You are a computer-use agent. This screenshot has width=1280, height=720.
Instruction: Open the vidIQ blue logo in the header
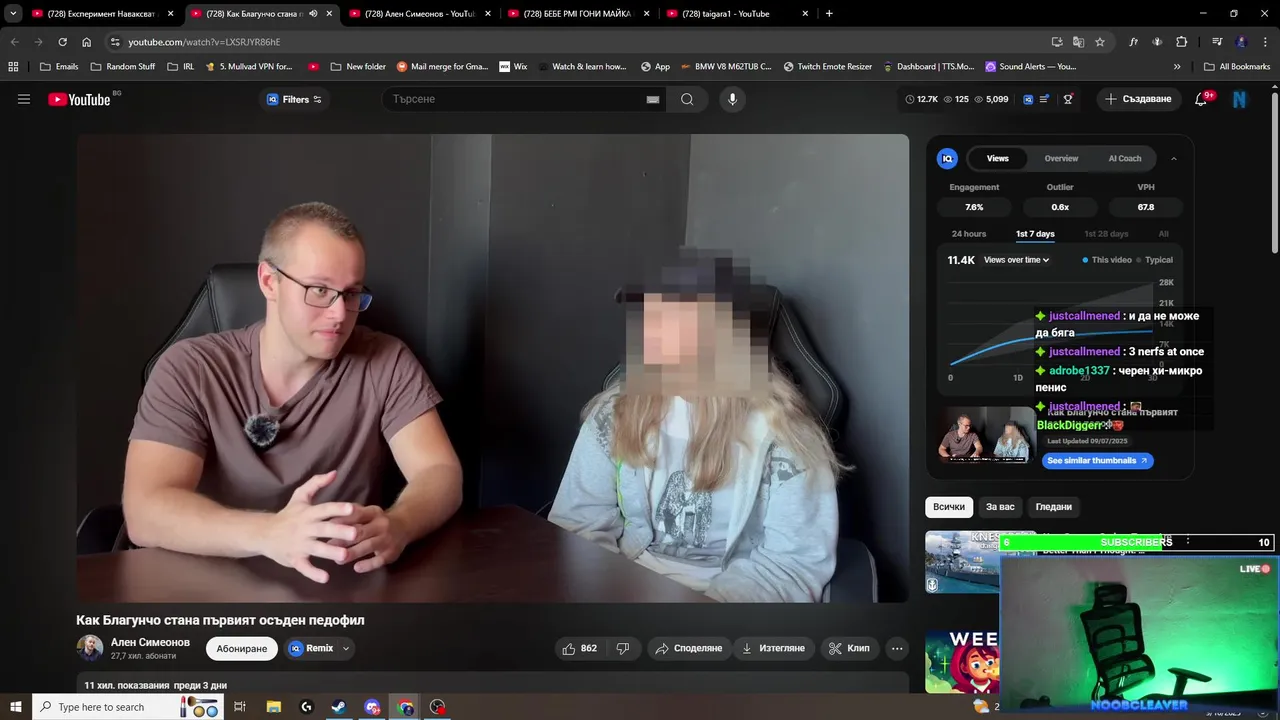tap(1028, 99)
